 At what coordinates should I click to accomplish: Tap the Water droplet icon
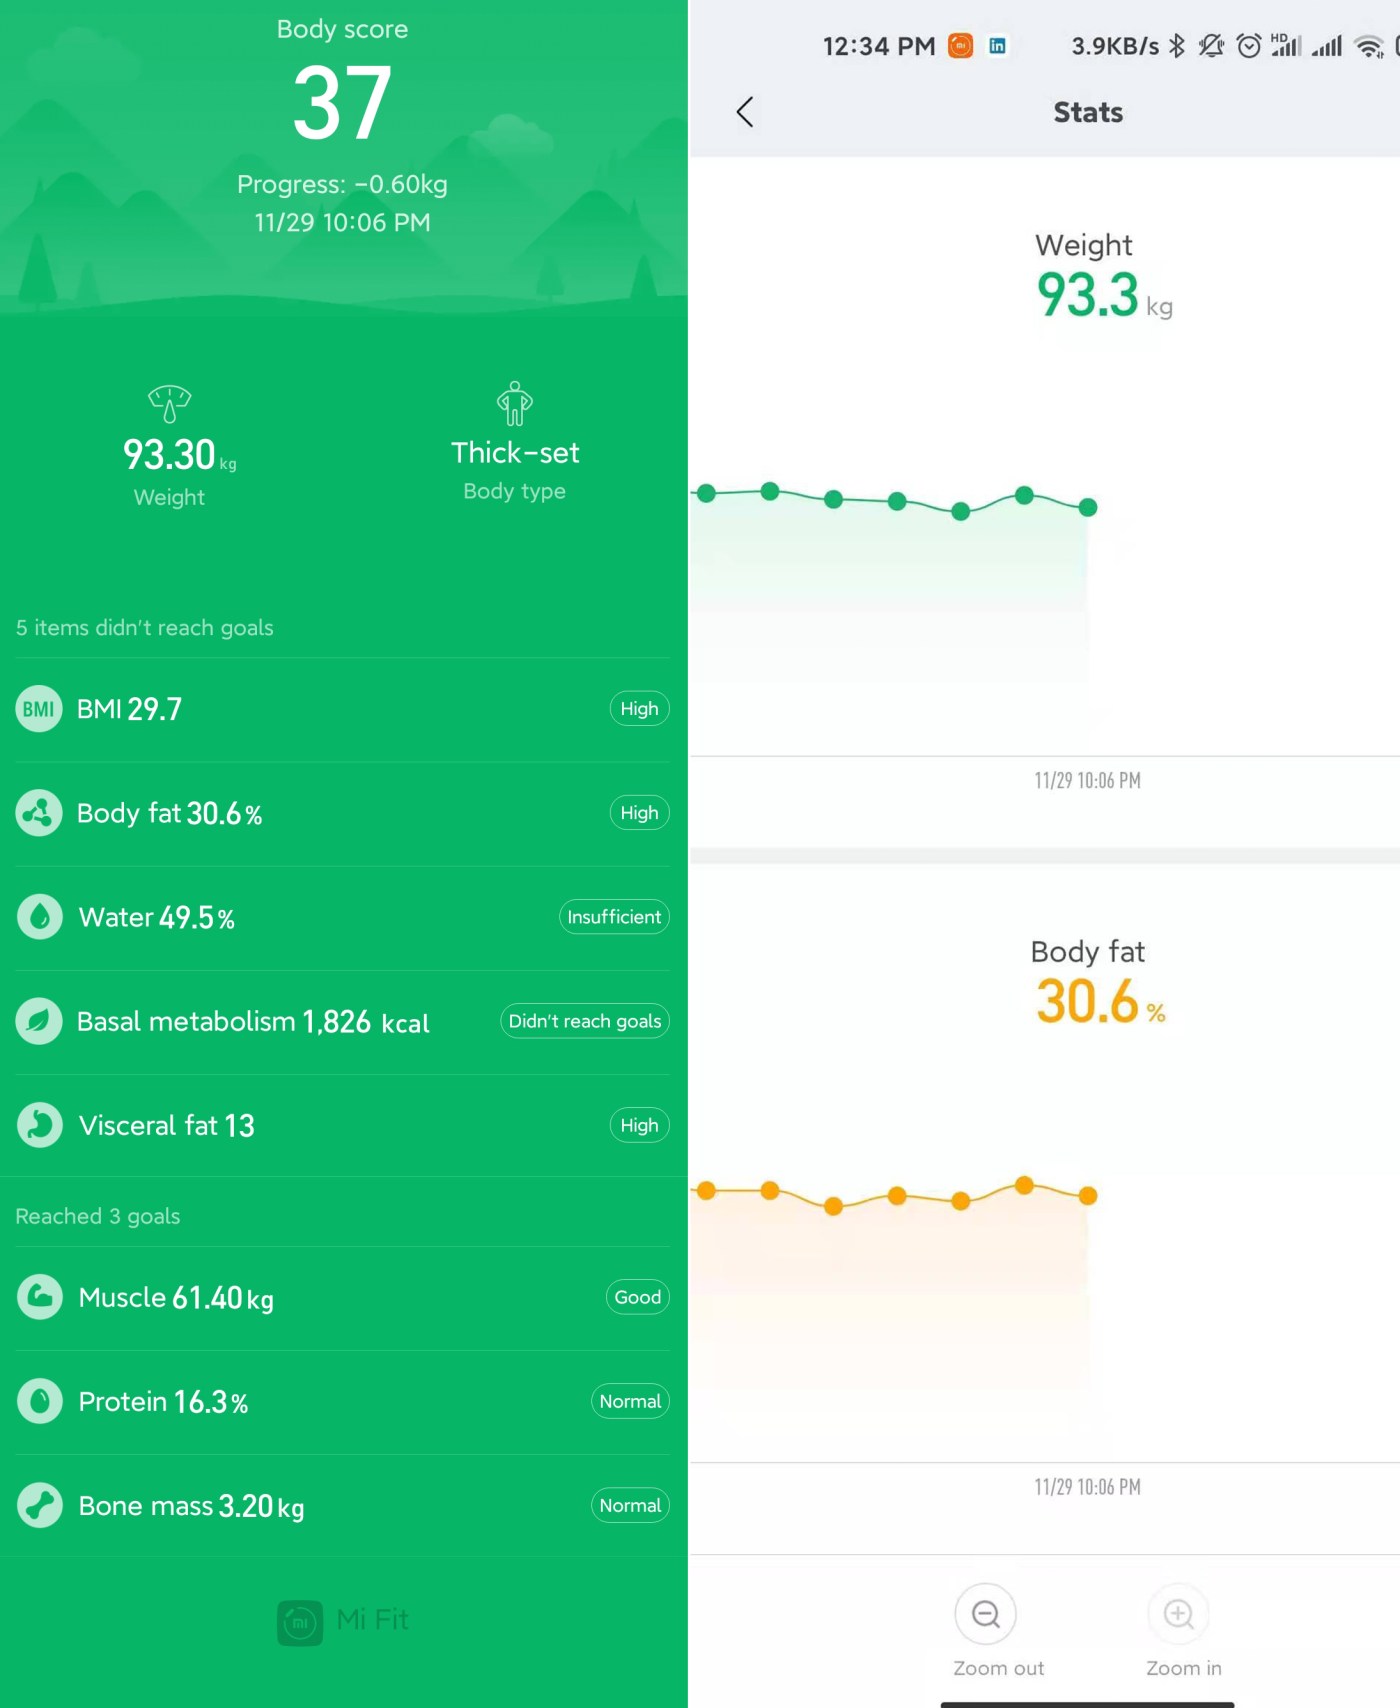39,917
